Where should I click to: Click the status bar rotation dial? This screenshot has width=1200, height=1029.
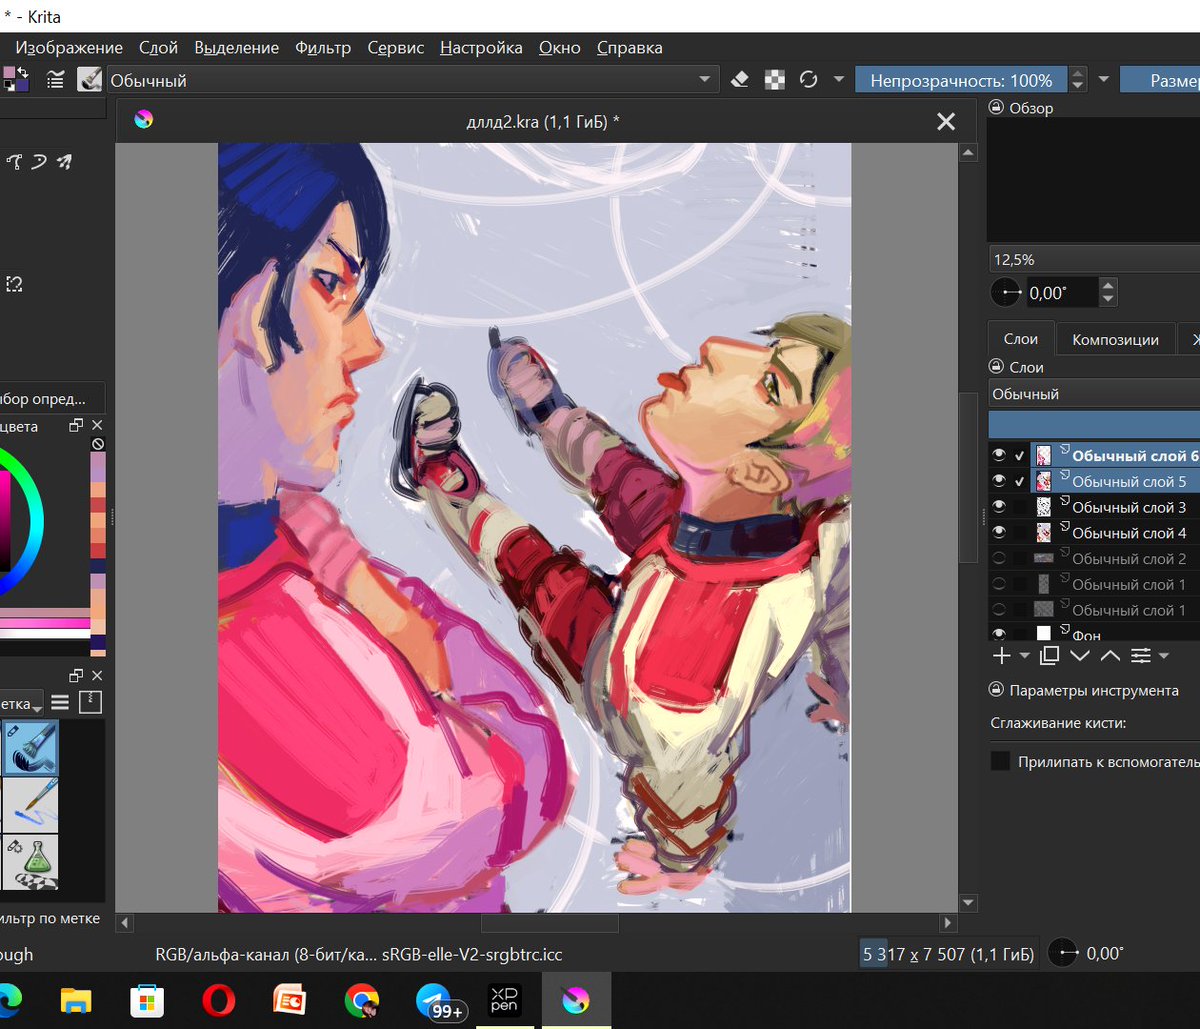tap(1063, 954)
